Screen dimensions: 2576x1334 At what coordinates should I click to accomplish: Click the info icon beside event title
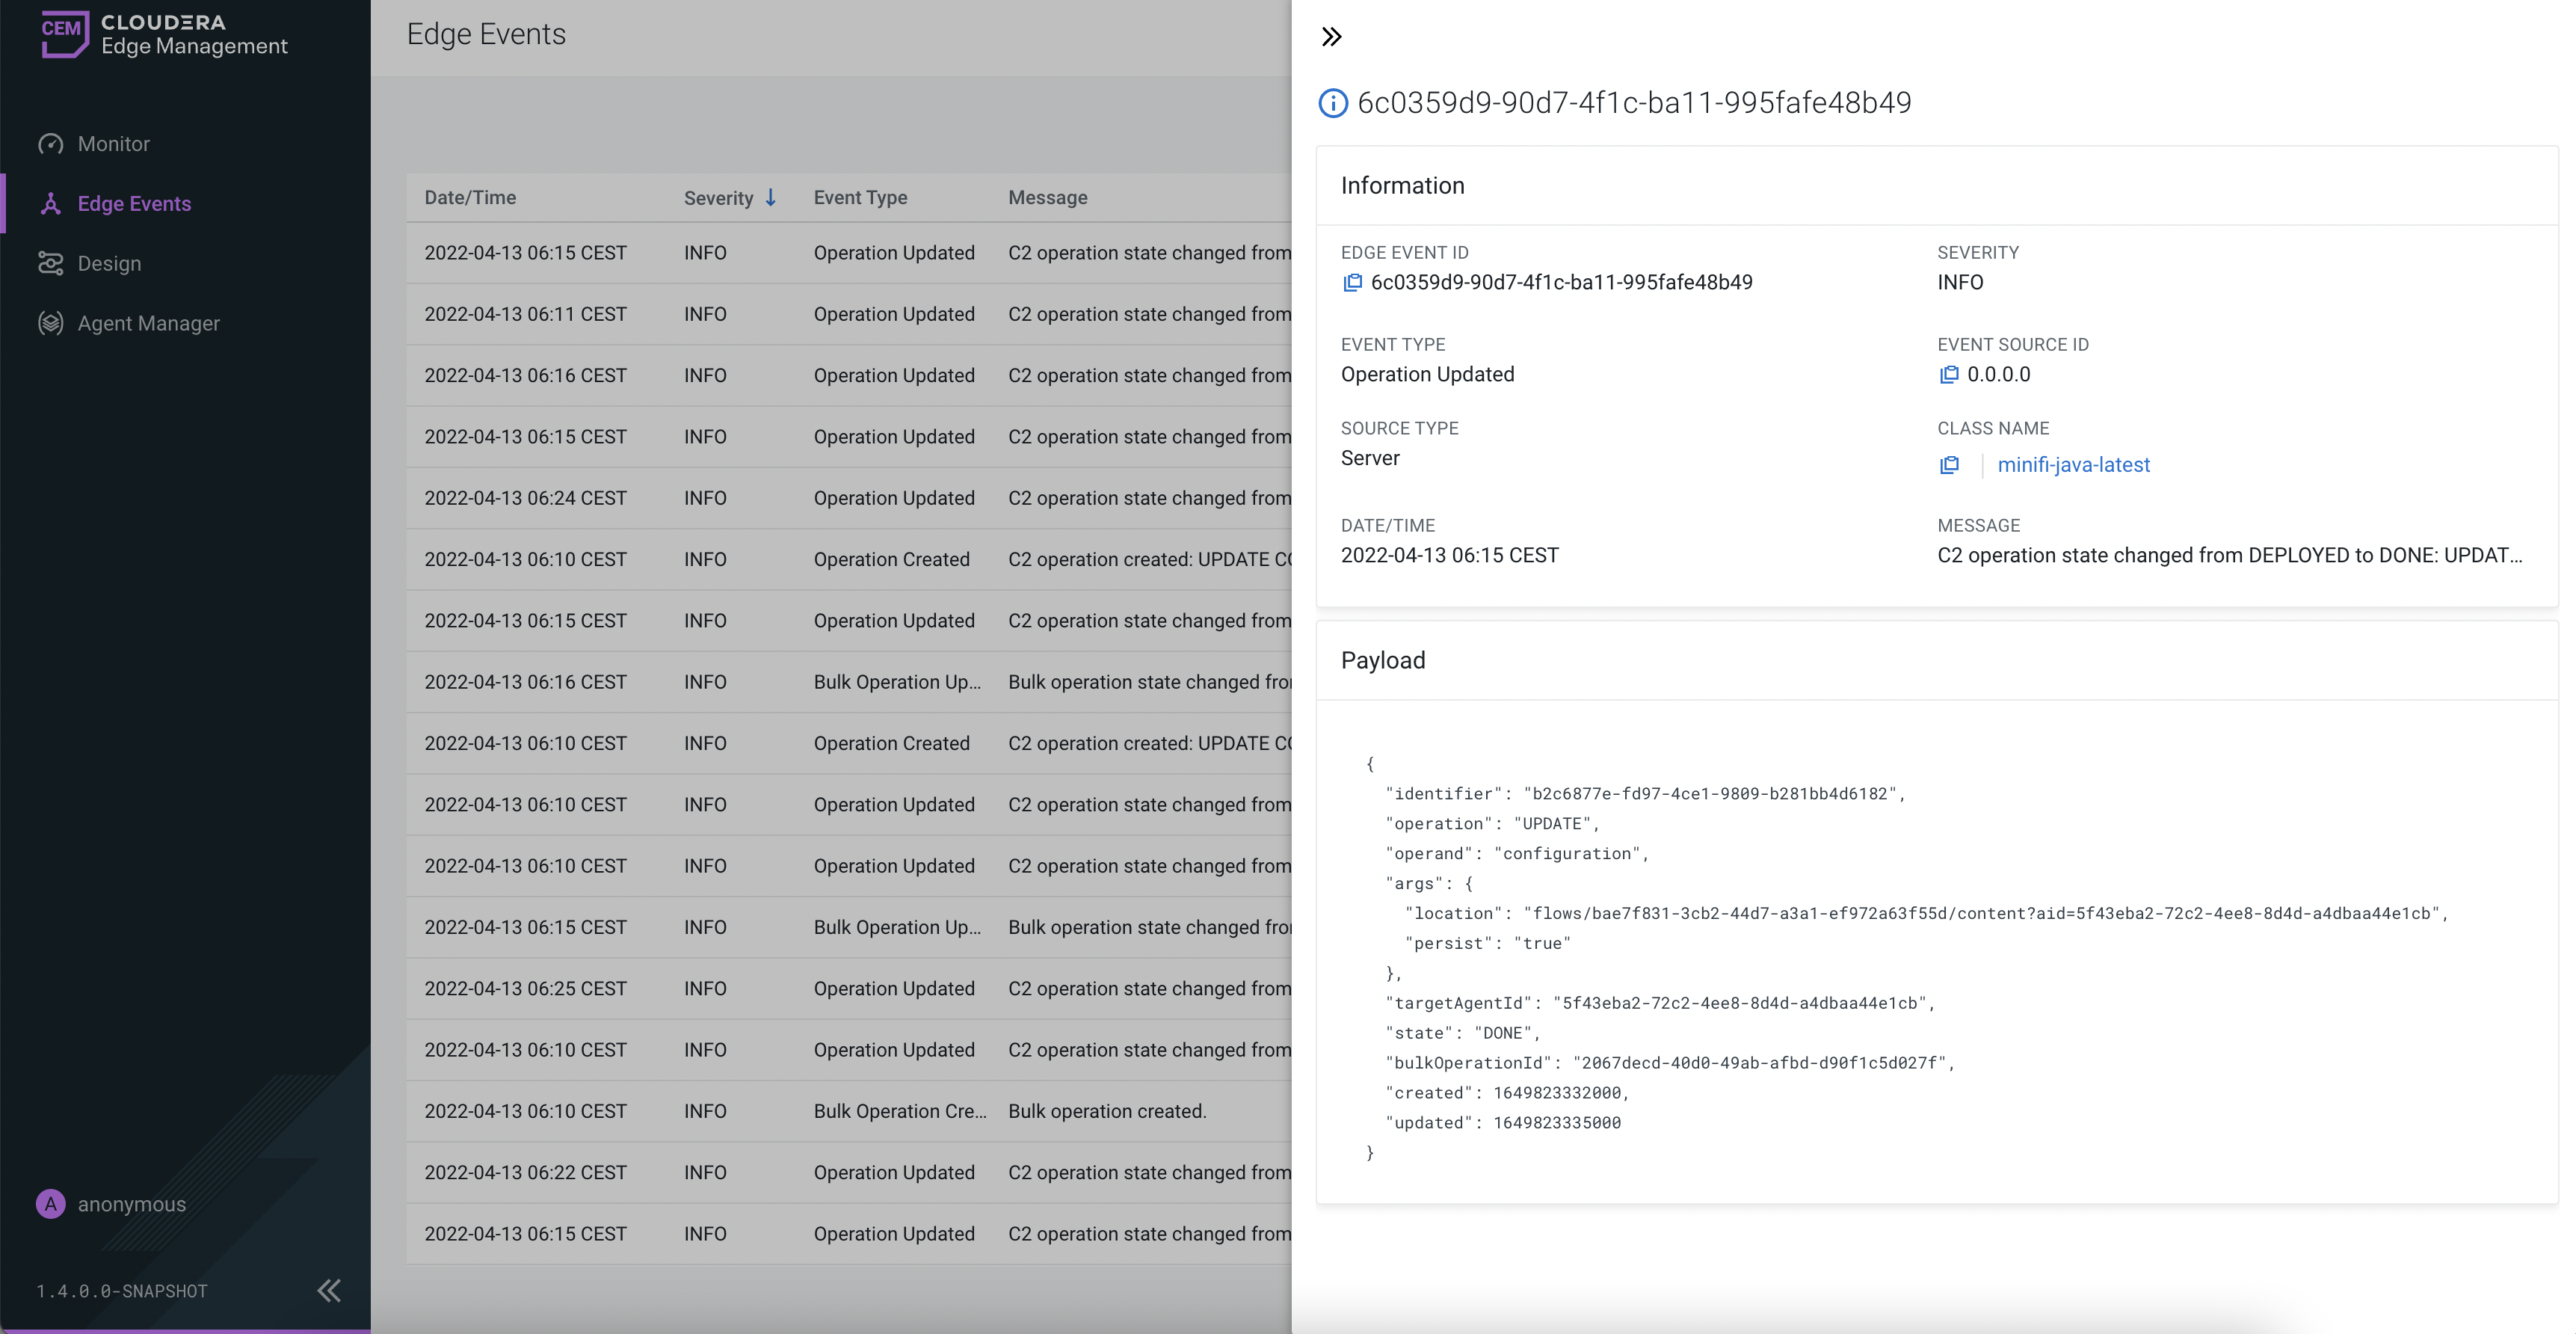1333,103
